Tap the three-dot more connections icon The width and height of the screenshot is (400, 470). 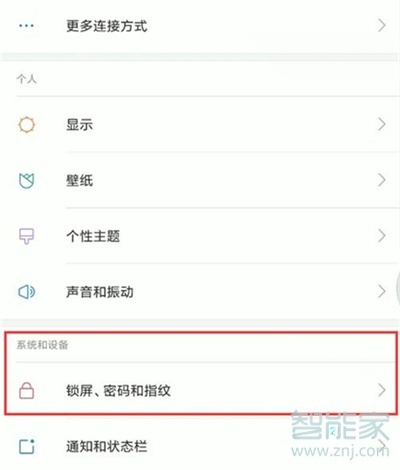point(26,26)
